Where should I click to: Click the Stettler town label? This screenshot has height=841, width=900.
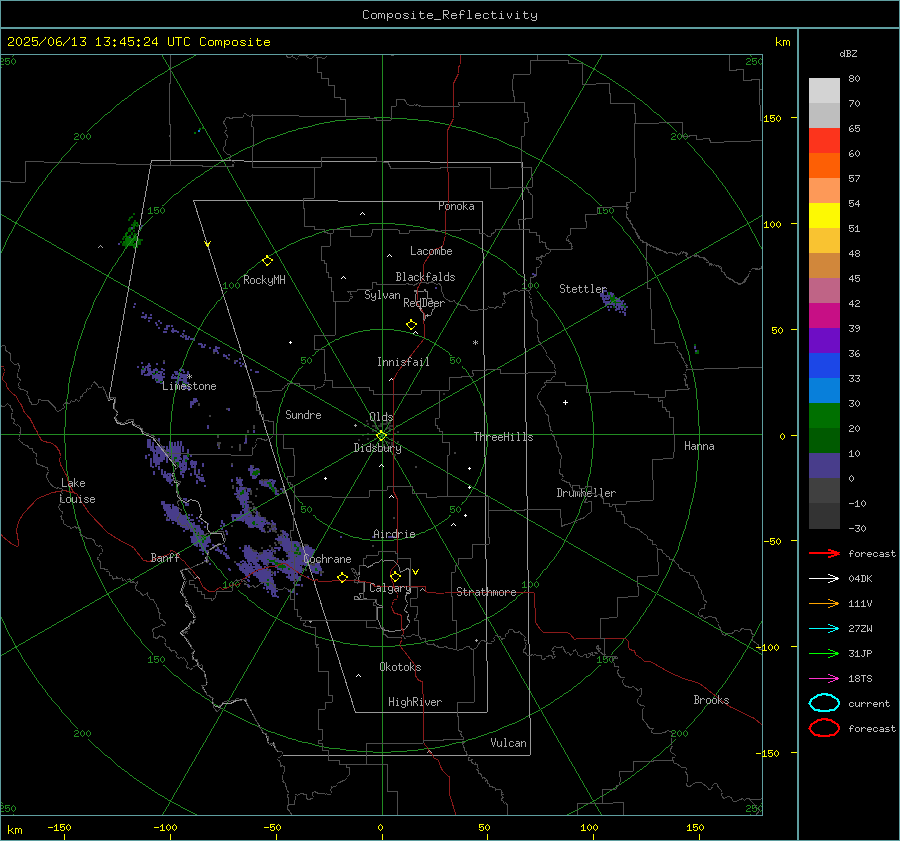(583, 289)
